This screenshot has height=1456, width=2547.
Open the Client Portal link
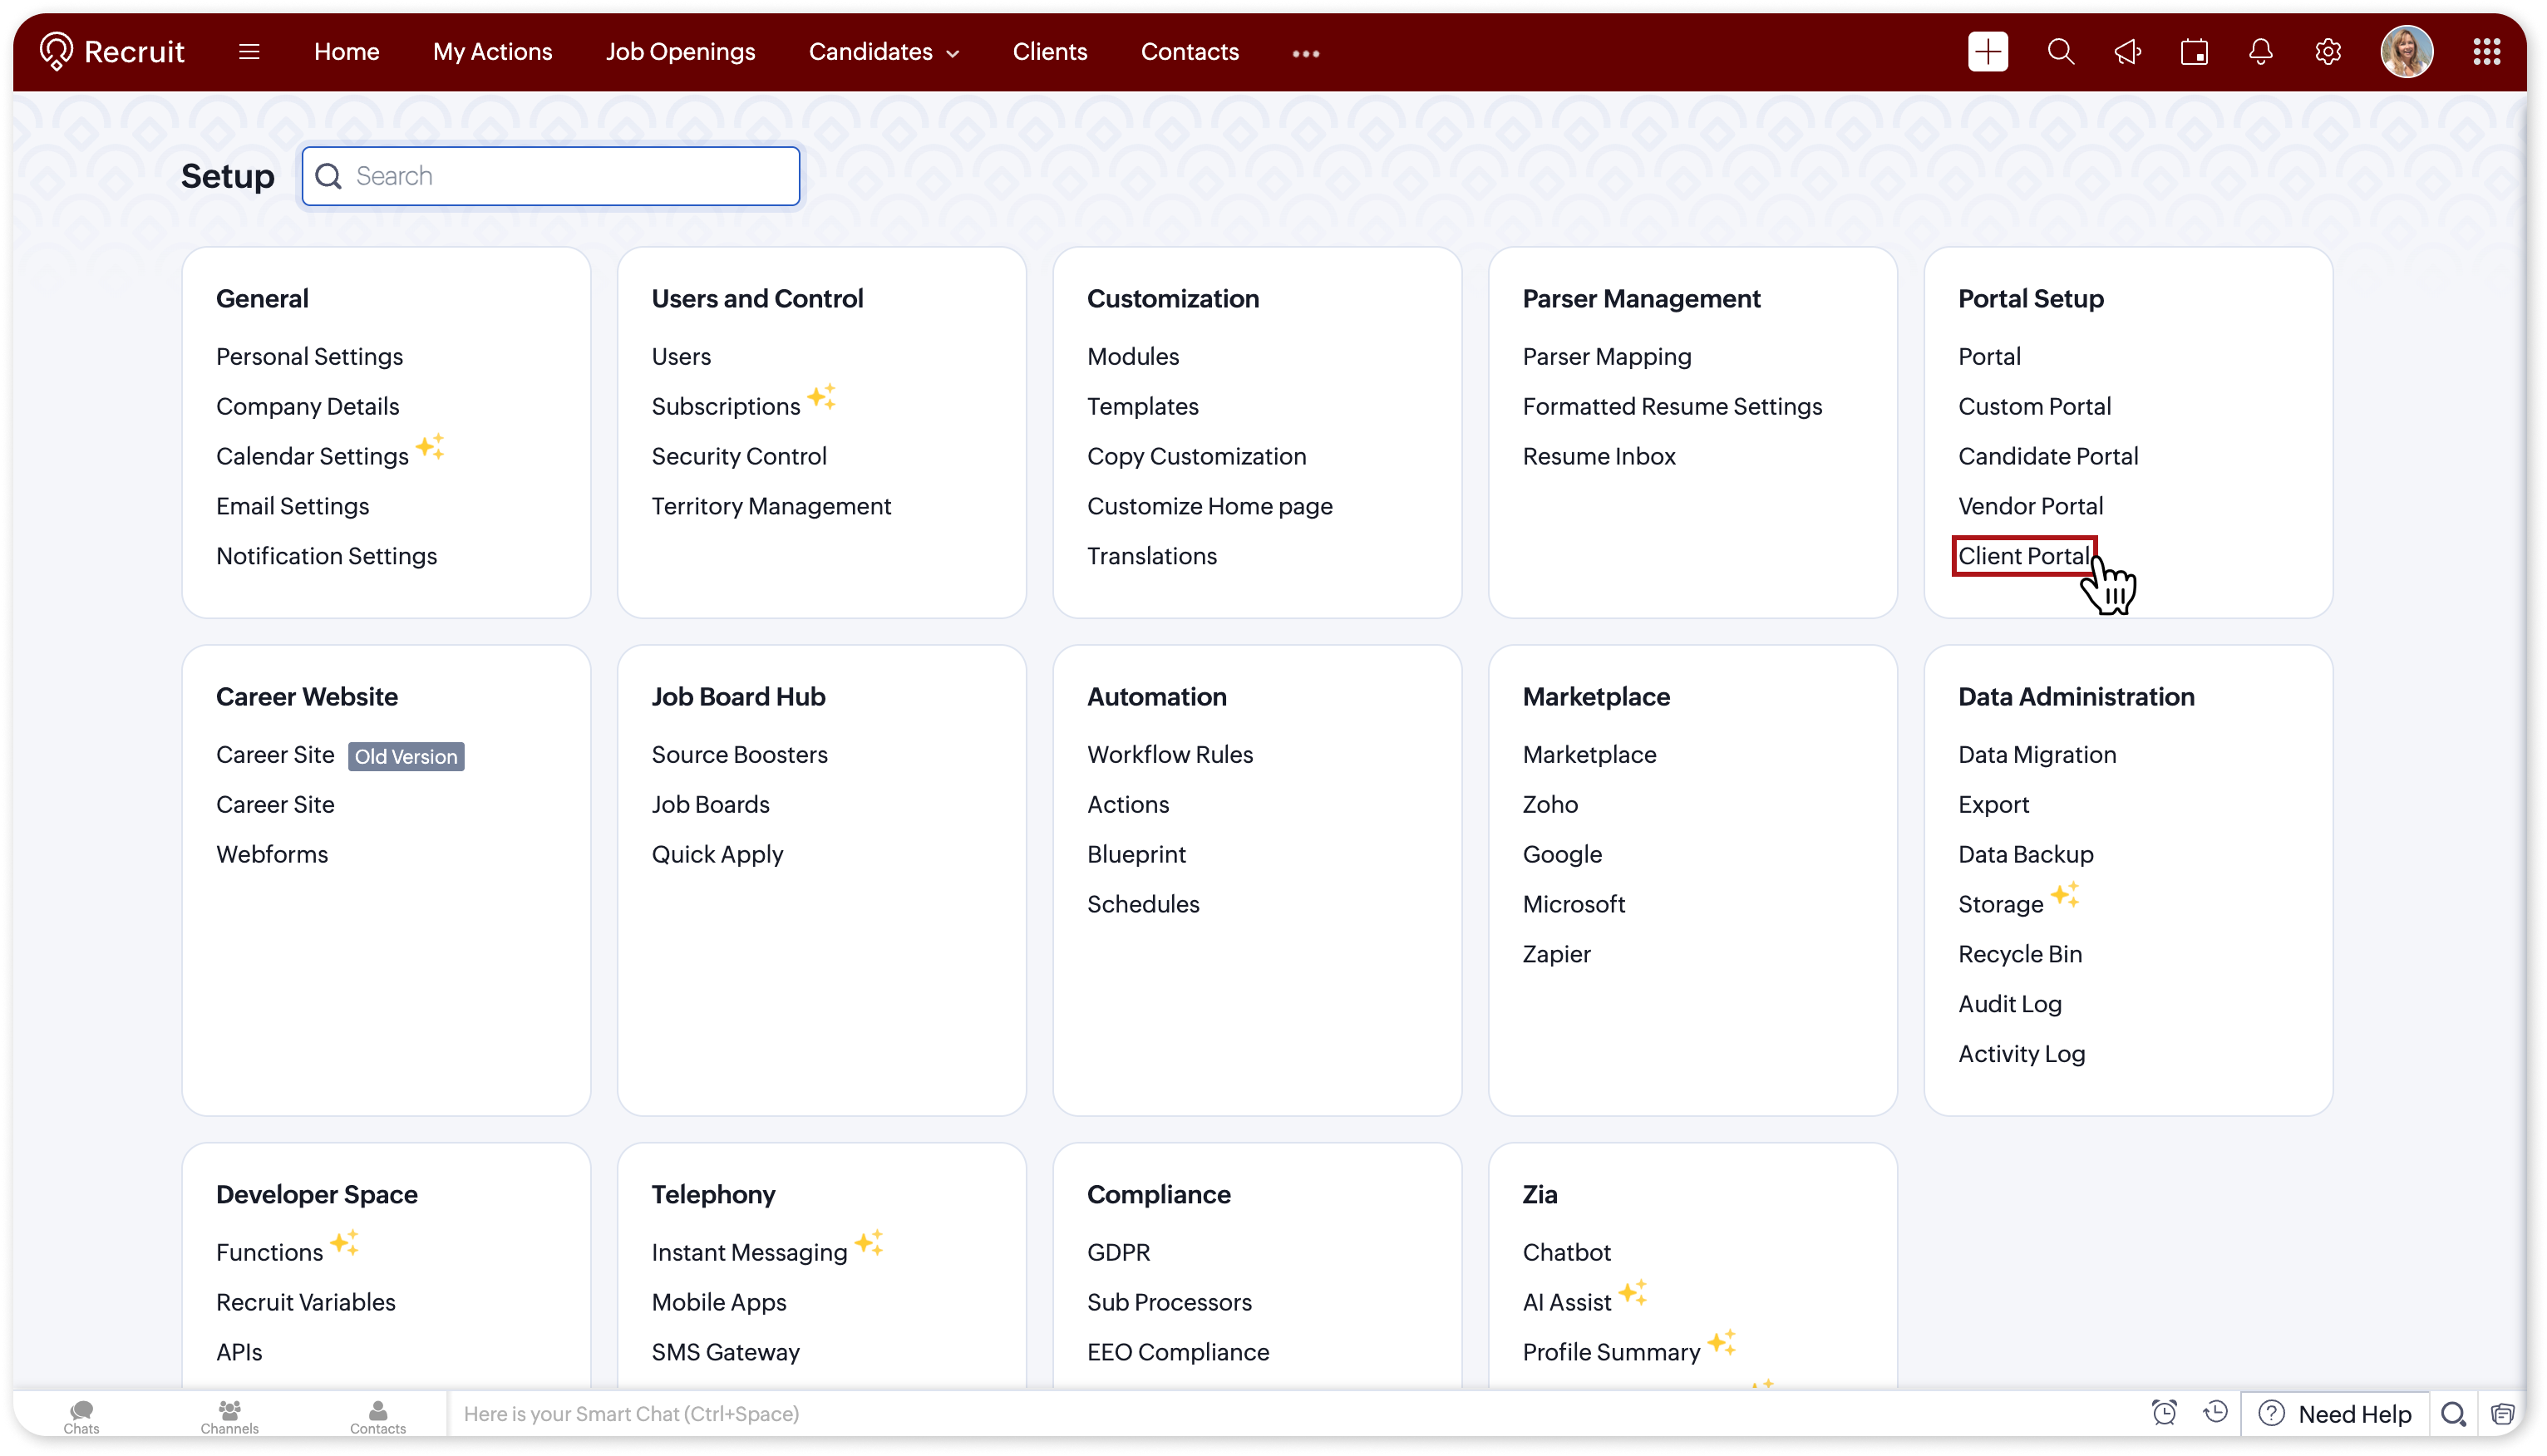click(2023, 556)
